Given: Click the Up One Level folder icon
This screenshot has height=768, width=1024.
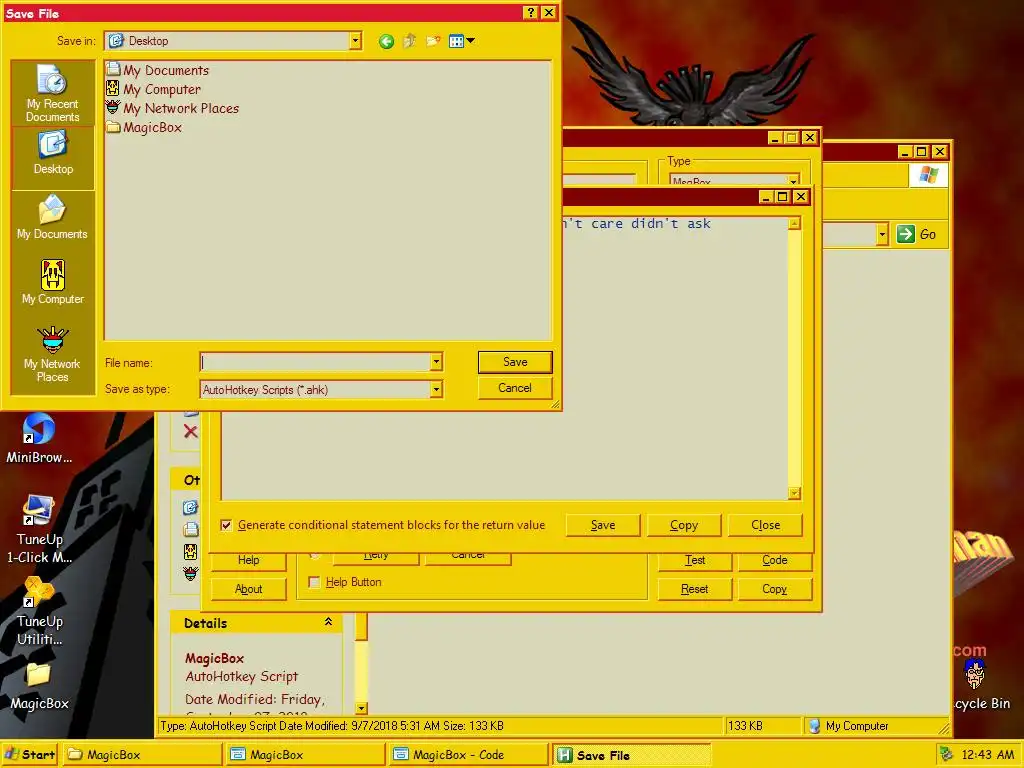Looking at the screenshot, I should pyautogui.click(x=409, y=41).
